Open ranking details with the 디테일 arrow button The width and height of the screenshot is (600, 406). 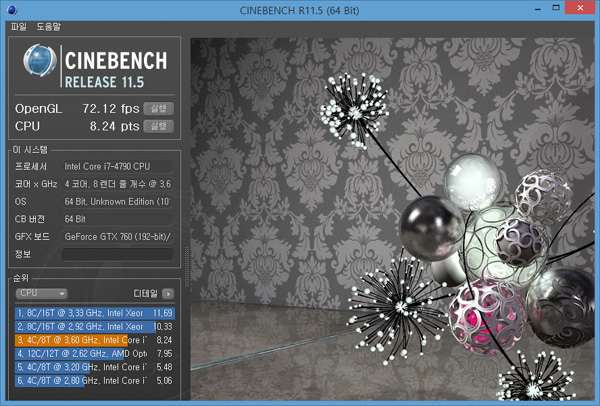pyautogui.click(x=168, y=293)
